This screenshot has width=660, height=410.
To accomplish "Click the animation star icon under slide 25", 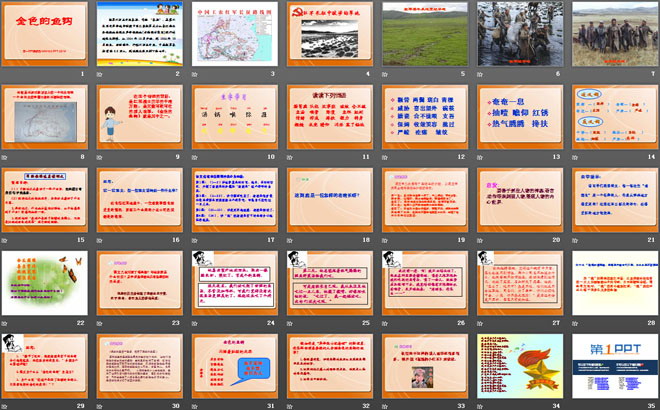I will [290, 323].
